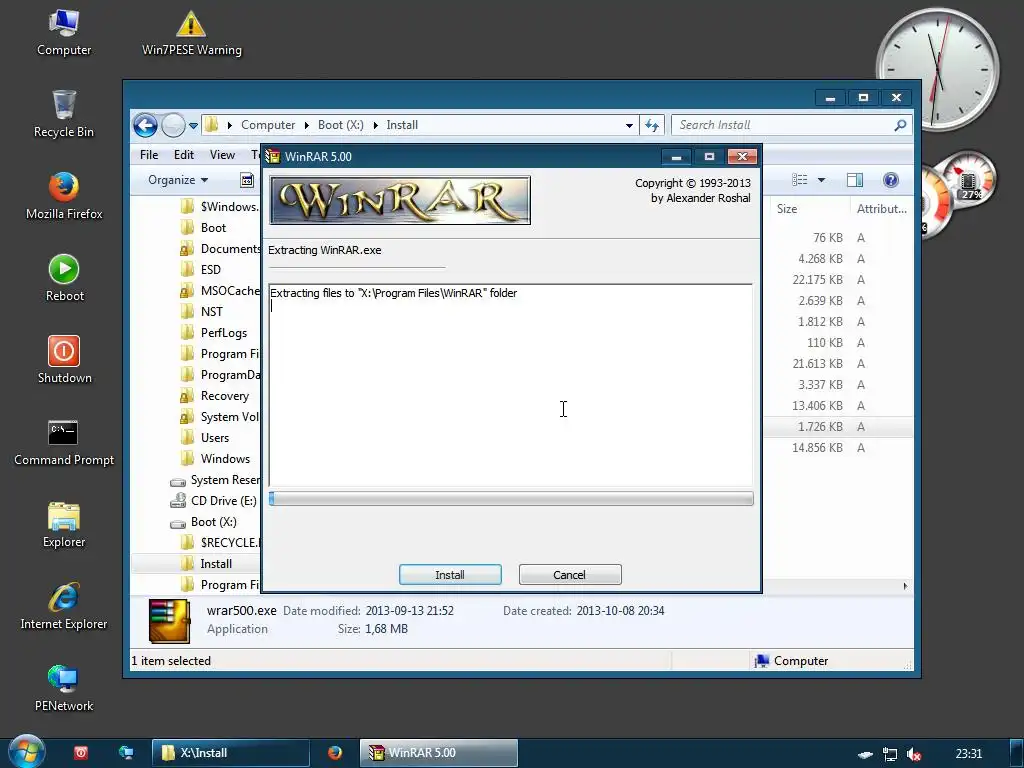Open the PENetwork desktop icon
Image resolution: width=1024 pixels, height=768 pixels.
[63, 688]
